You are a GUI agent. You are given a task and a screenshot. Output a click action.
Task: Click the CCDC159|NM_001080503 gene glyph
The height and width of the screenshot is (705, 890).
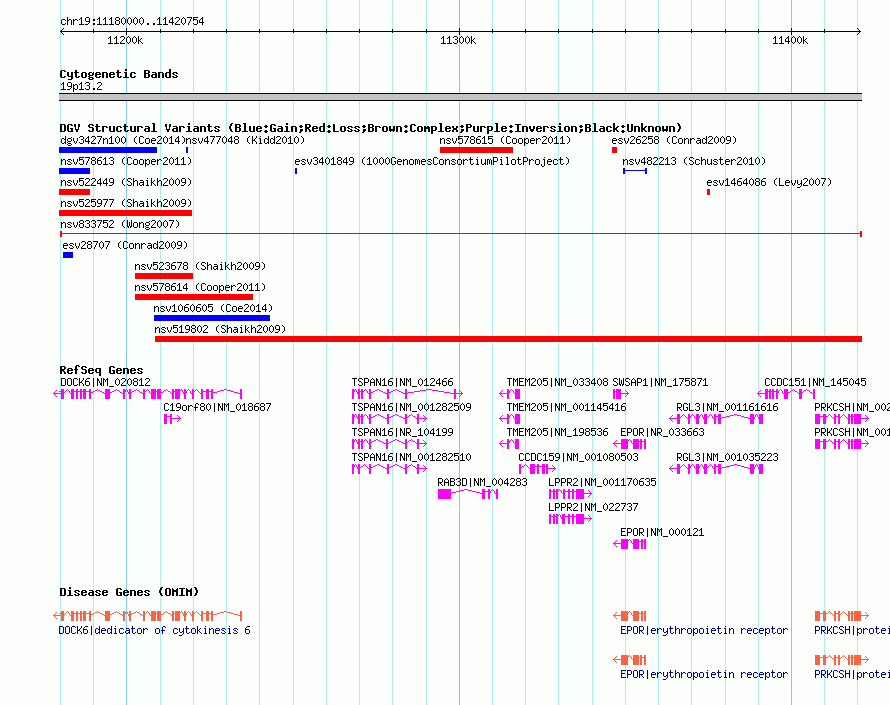(537, 469)
